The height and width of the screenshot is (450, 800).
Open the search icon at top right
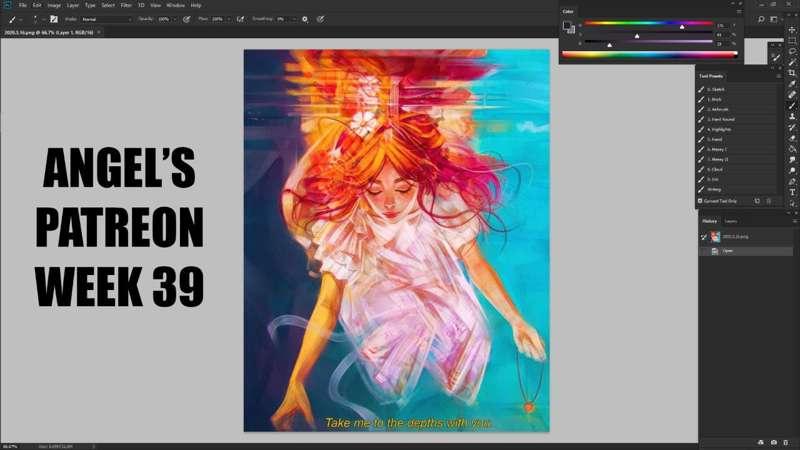pos(761,19)
